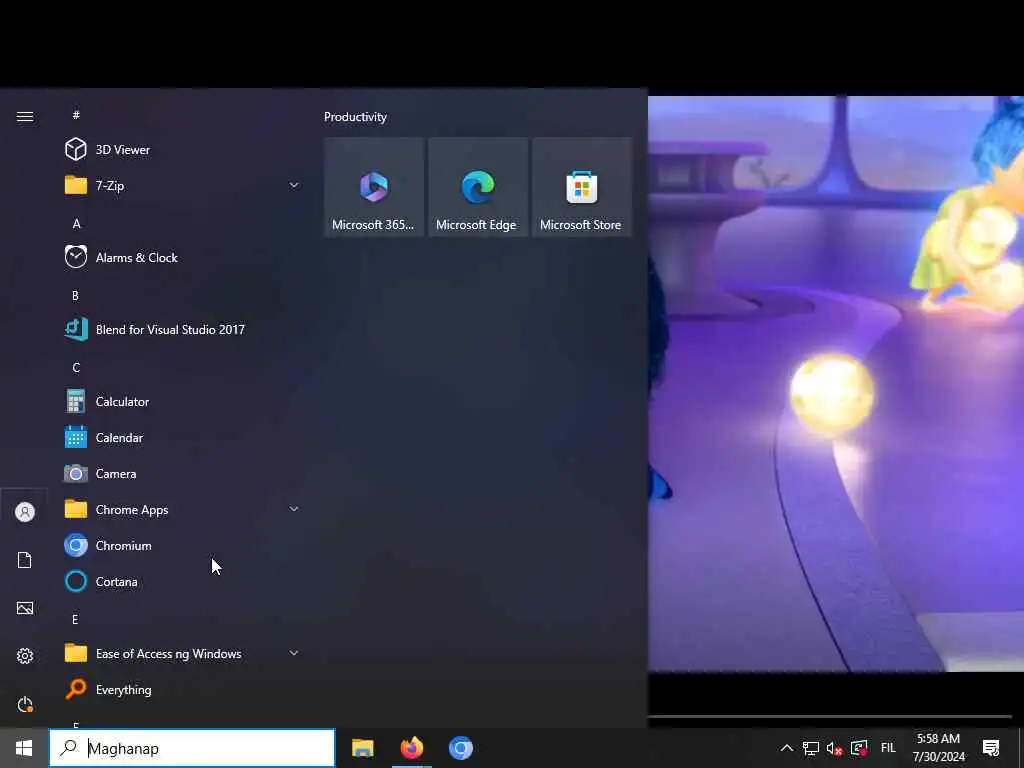Expand Ease of Access ng Windows chevron
The height and width of the screenshot is (768, 1024).
coord(294,653)
